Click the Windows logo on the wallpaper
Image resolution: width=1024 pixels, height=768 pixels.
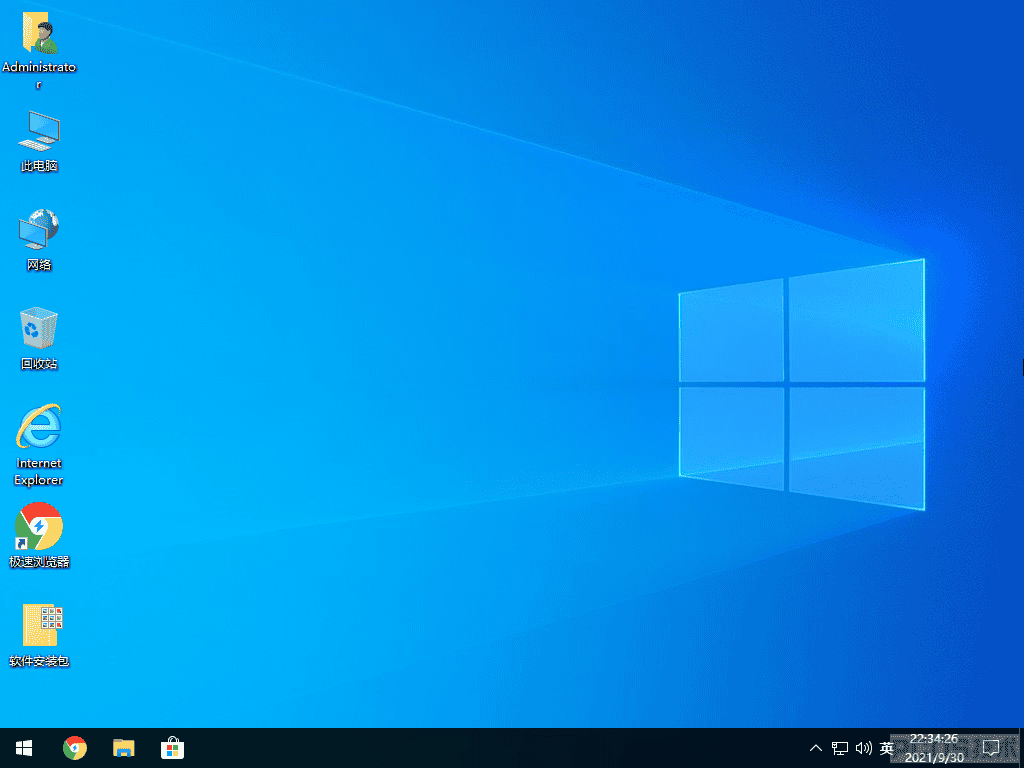pyautogui.click(x=802, y=385)
